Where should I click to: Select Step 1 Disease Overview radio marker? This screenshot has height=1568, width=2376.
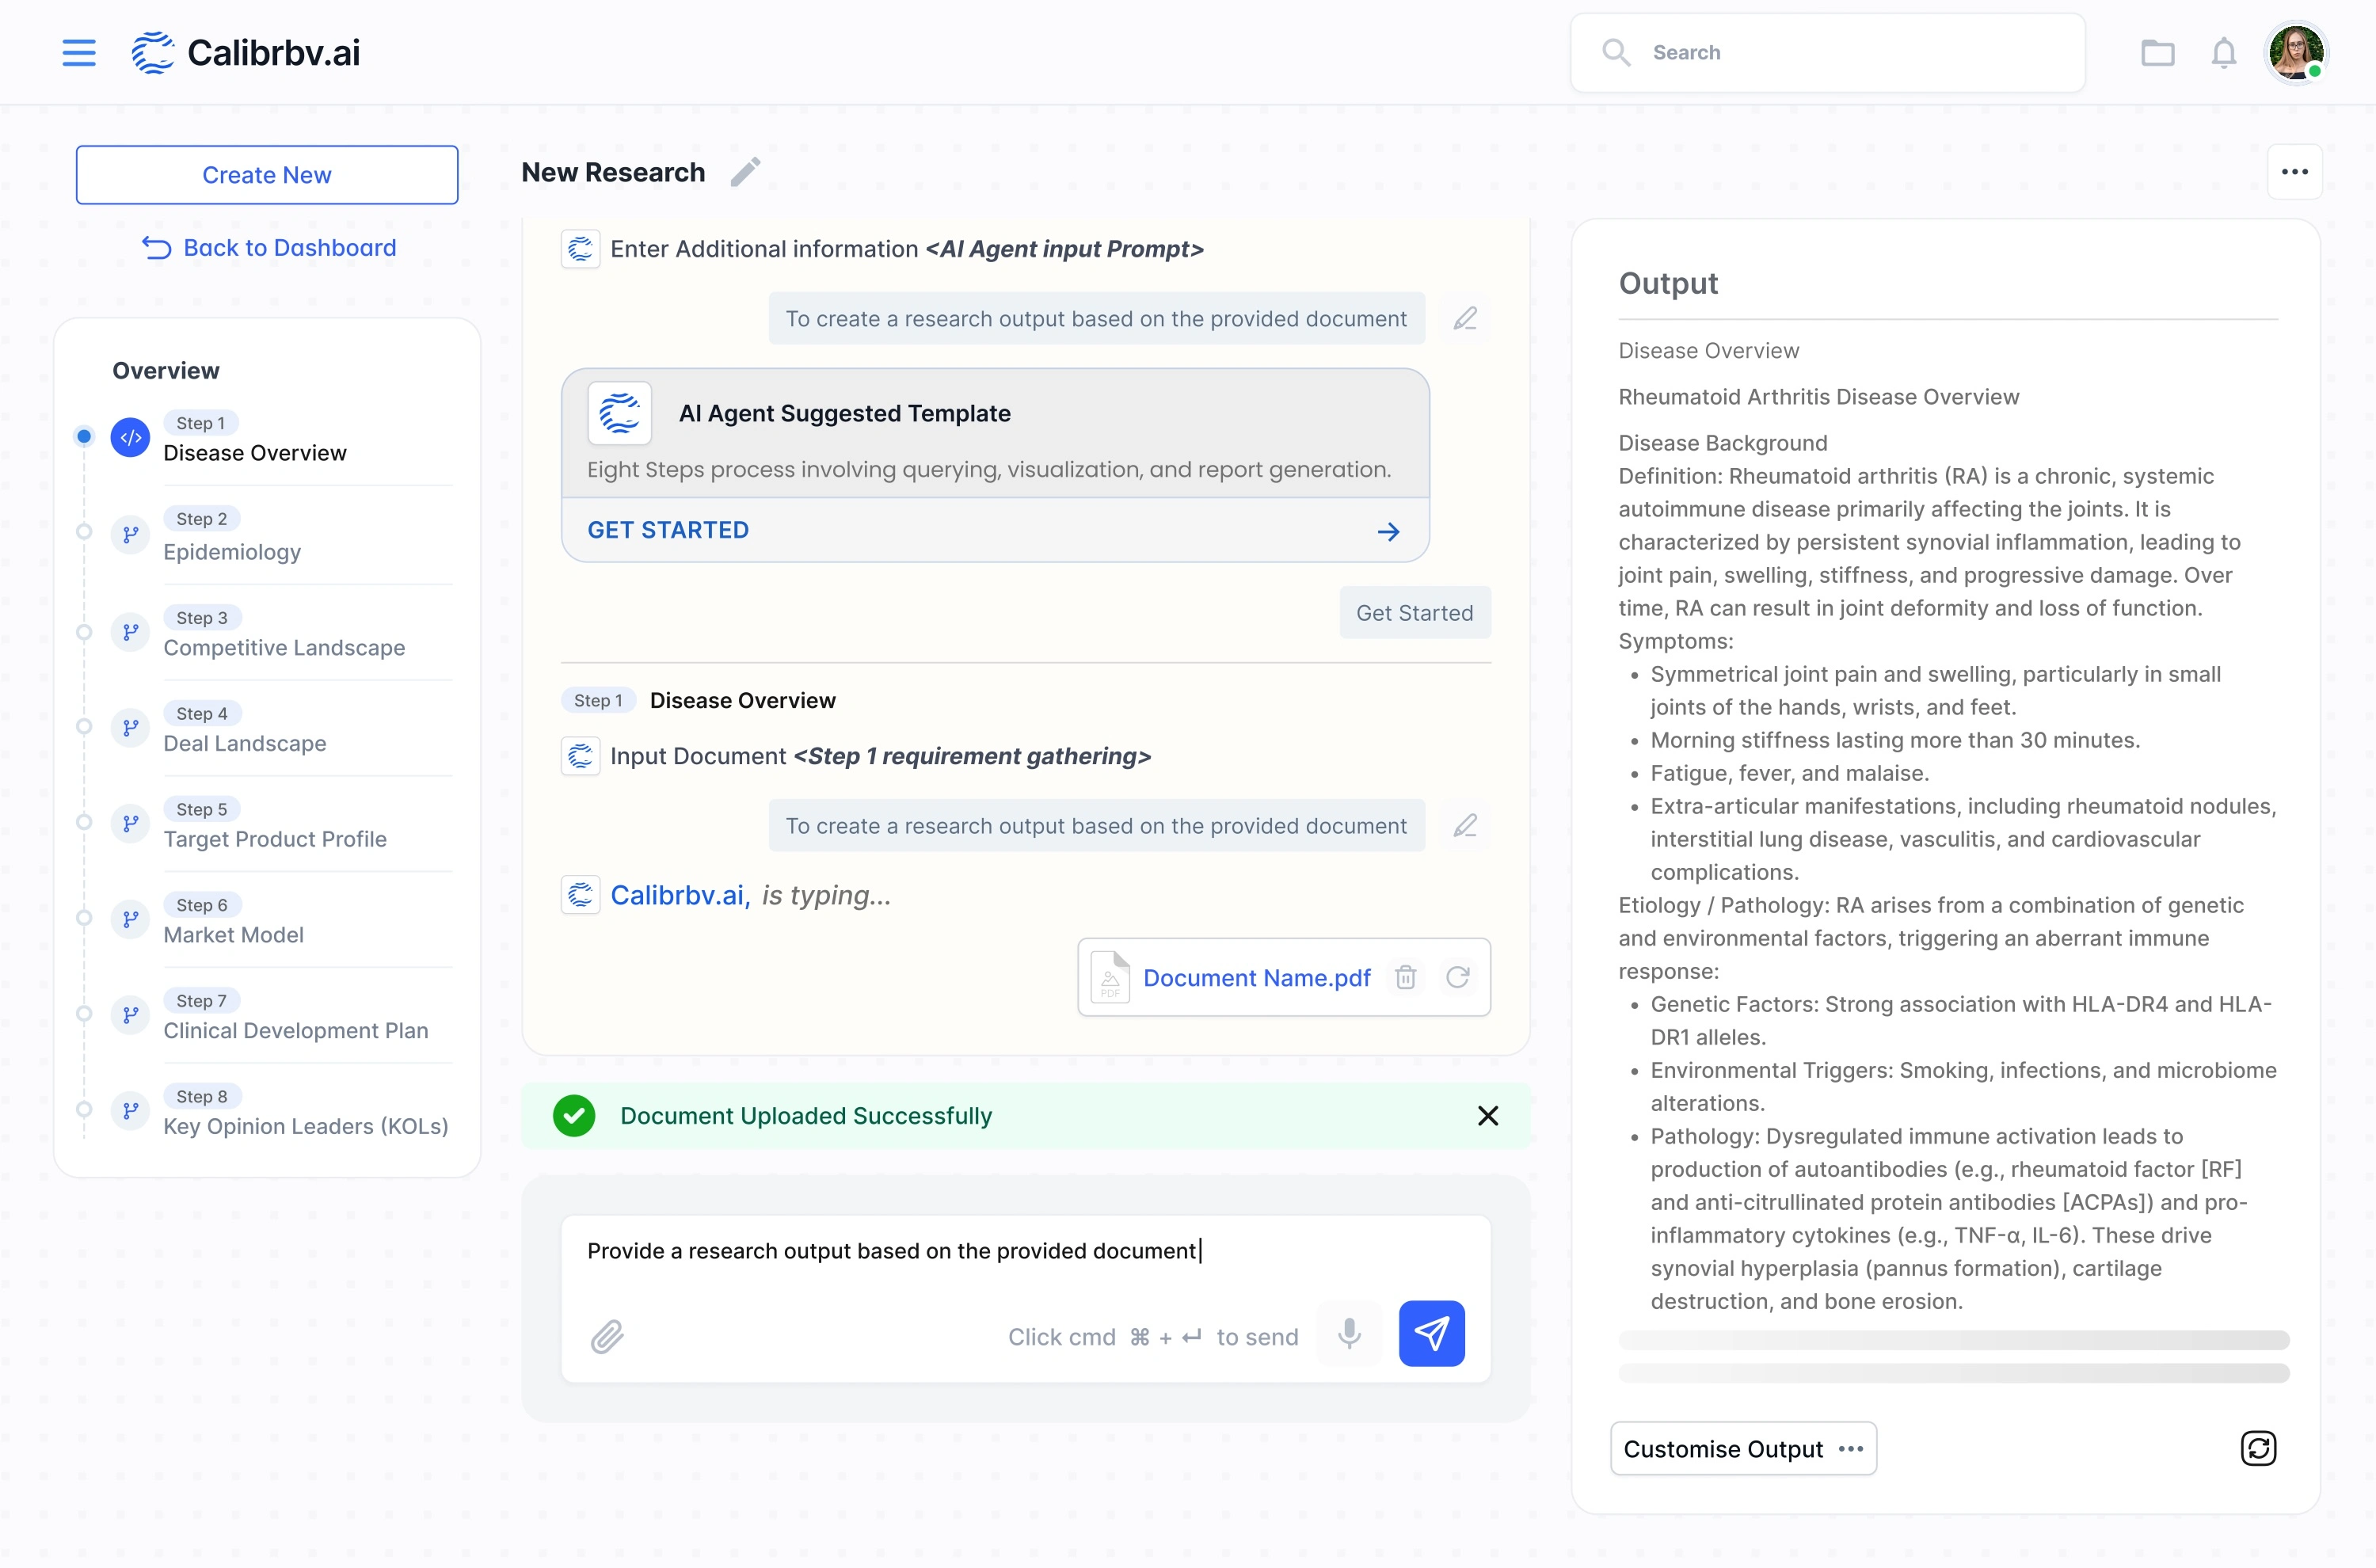click(x=84, y=436)
